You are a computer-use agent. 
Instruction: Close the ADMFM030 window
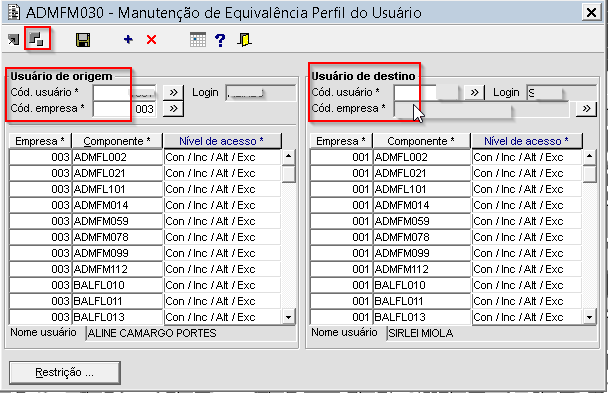591,13
